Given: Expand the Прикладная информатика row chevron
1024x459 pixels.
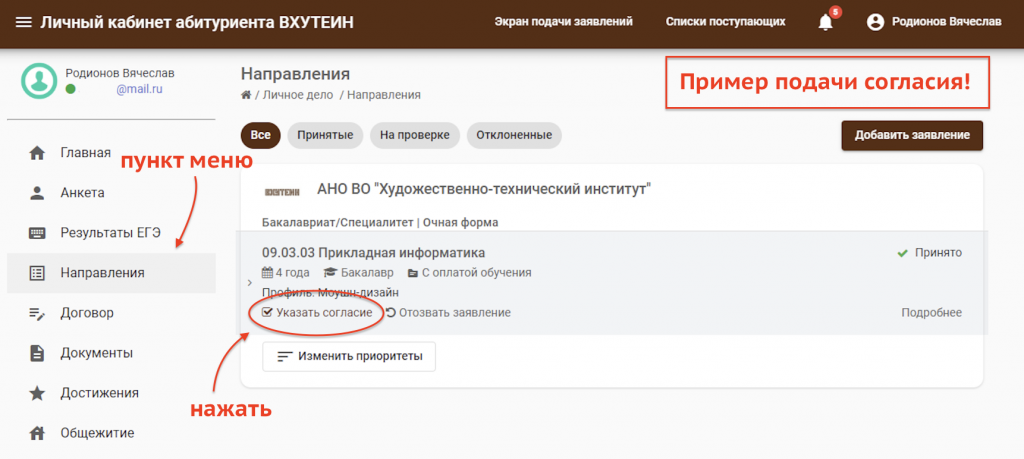Looking at the screenshot, I should pos(250,283).
